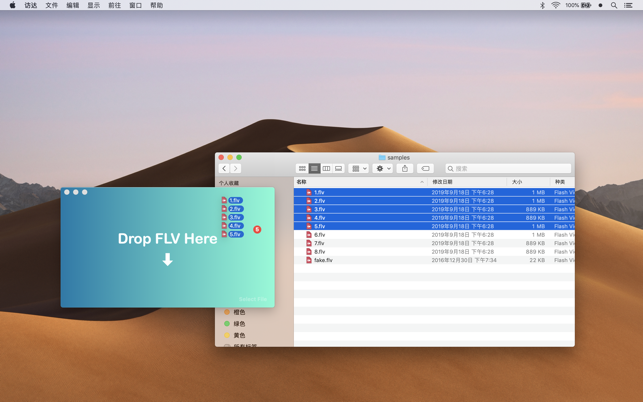
Task: Switch Finder to gallery view
Action: (x=338, y=169)
